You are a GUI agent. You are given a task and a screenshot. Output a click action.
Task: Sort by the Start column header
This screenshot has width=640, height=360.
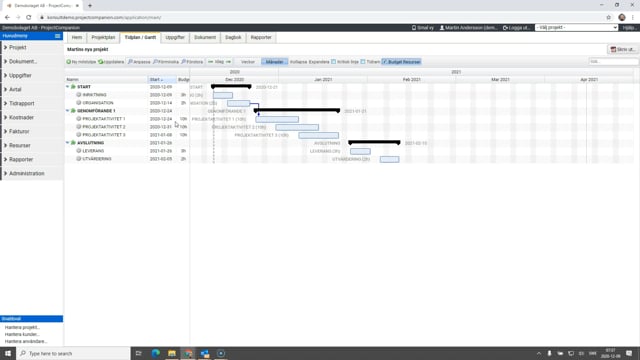click(x=162, y=80)
